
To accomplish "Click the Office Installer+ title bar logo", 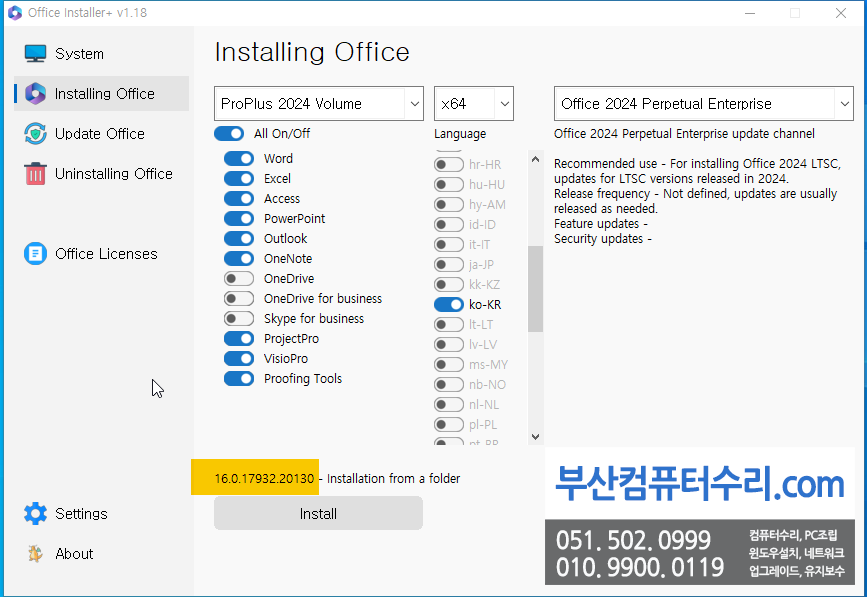I will (15, 13).
